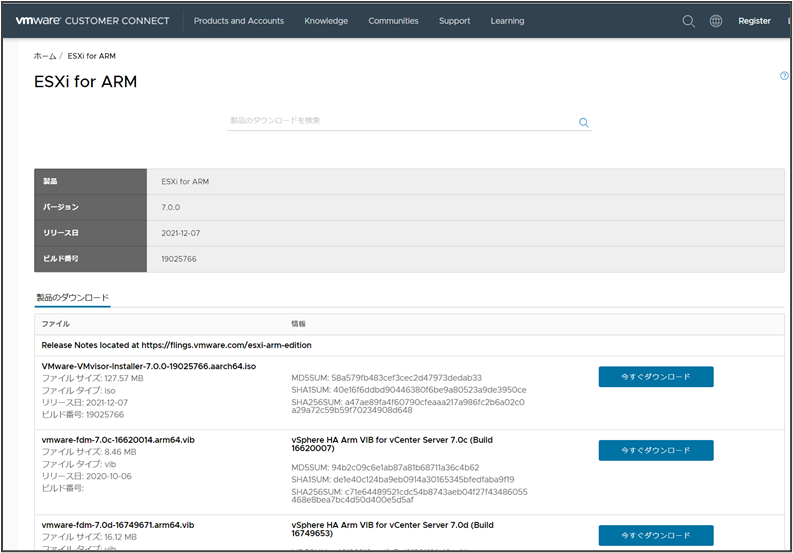Click the 情報 column header
Image resolution: width=793 pixels, height=553 pixels.
click(x=298, y=324)
